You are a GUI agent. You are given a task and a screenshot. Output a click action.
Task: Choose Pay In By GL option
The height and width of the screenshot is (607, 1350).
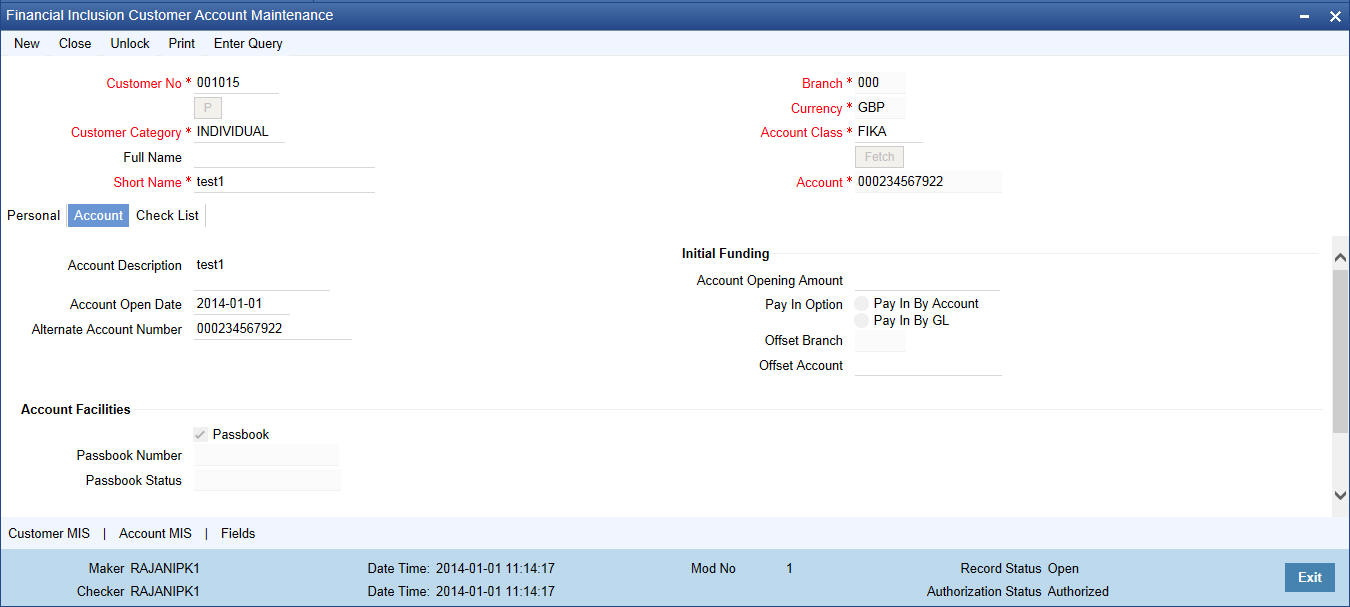[861, 320]
